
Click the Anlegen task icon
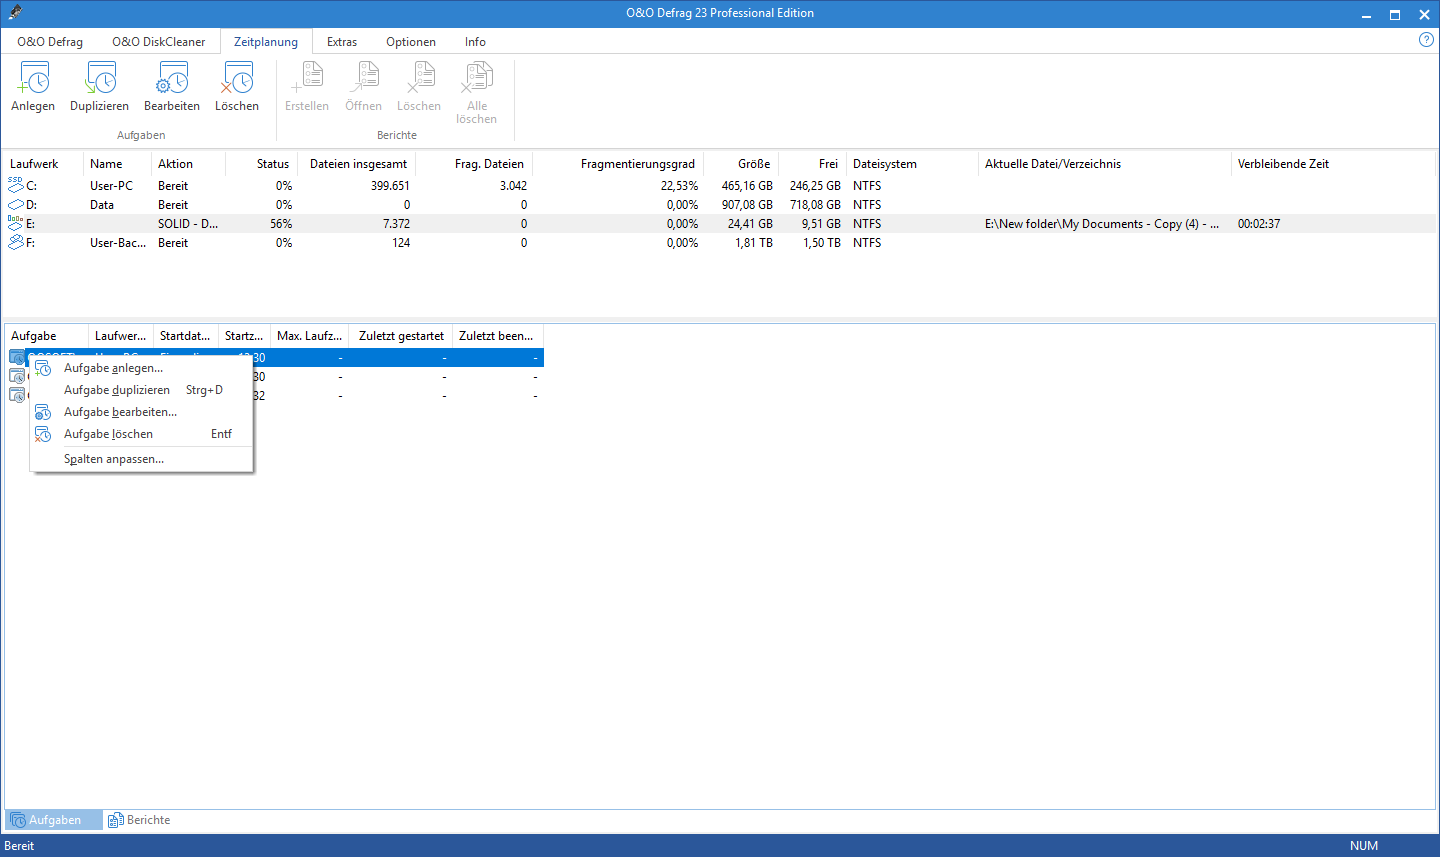click(33, 79)
